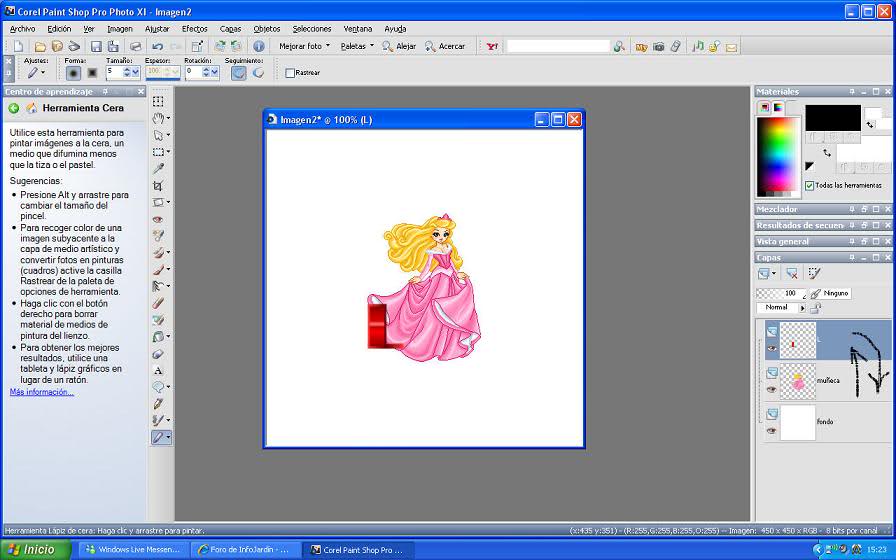
Task: Toggle the Todas las herramientas checkbox
Action: pyautogui.click(x=809, y=186)
